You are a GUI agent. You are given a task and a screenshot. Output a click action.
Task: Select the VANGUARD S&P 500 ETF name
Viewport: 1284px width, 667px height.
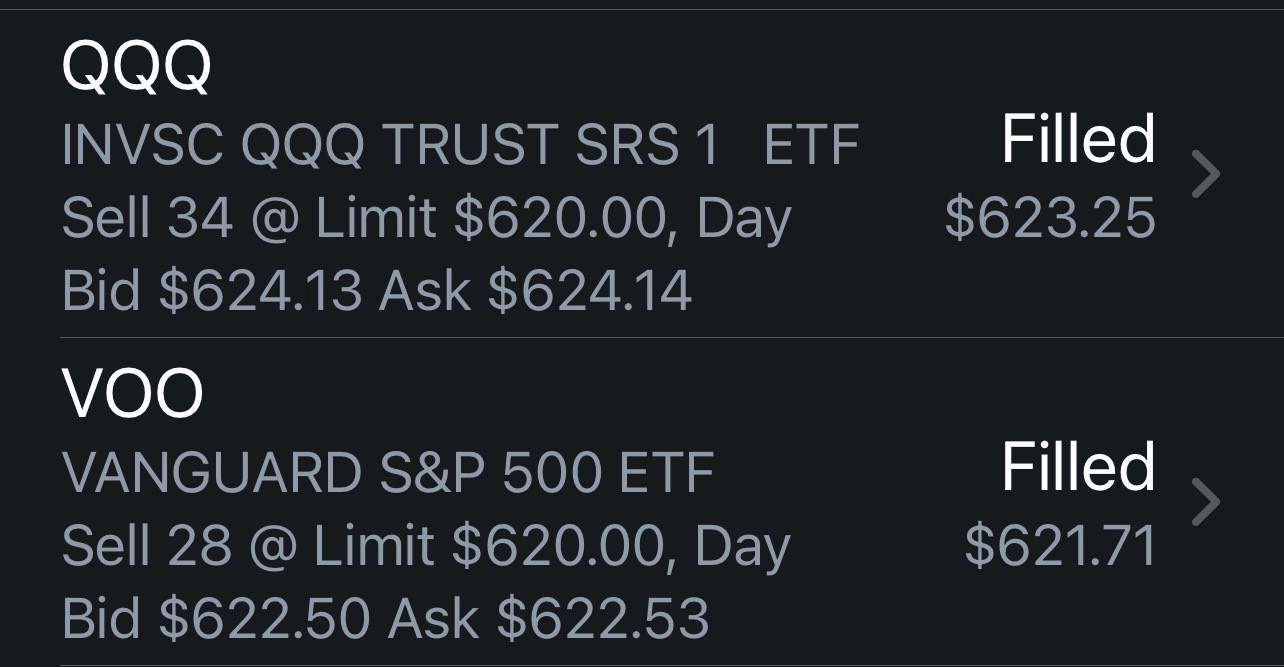(x=388, y=473)
